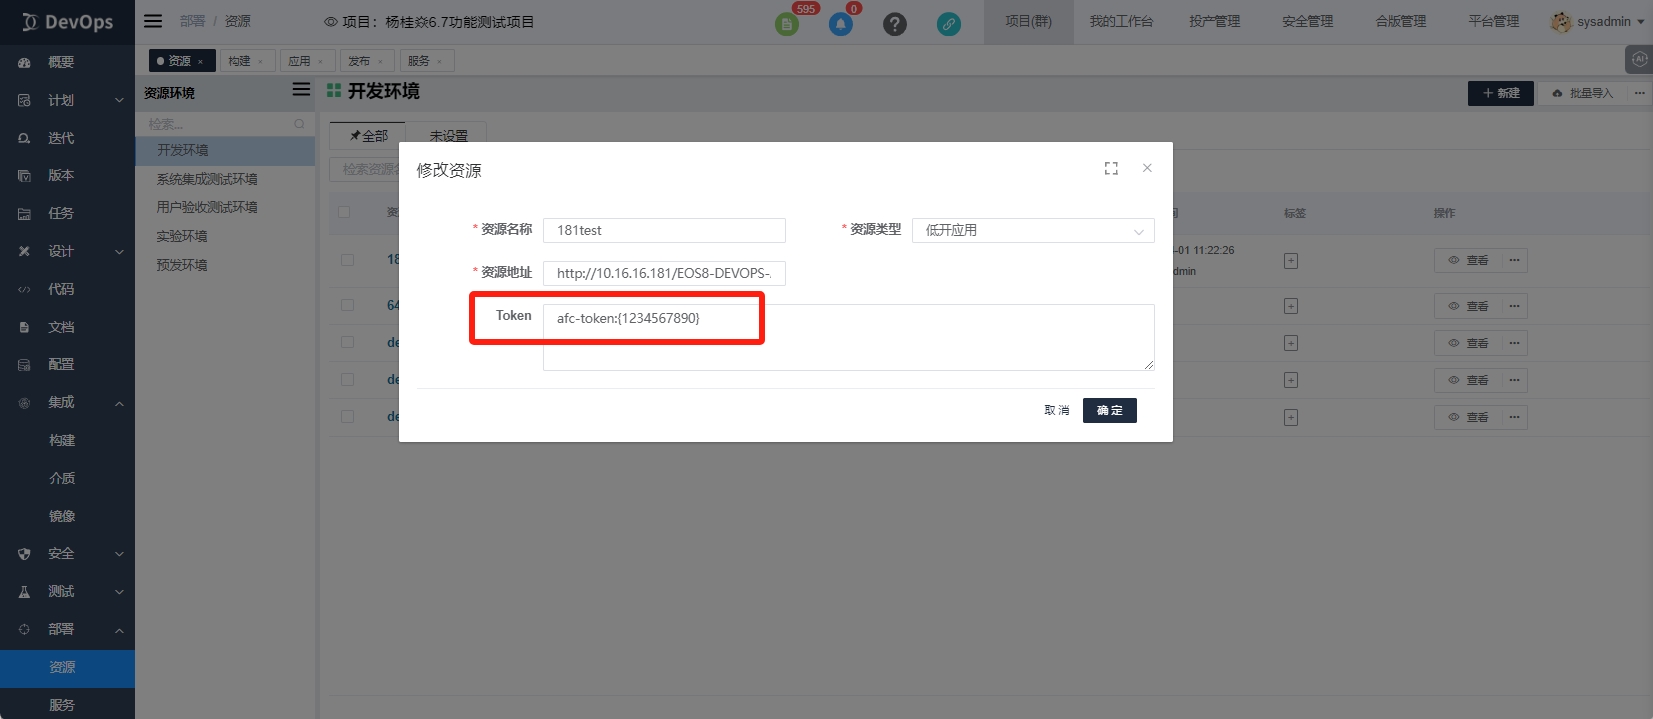The image size is (1653, 719).
Task: Click into the Token text area
Action: click(848, 338)
